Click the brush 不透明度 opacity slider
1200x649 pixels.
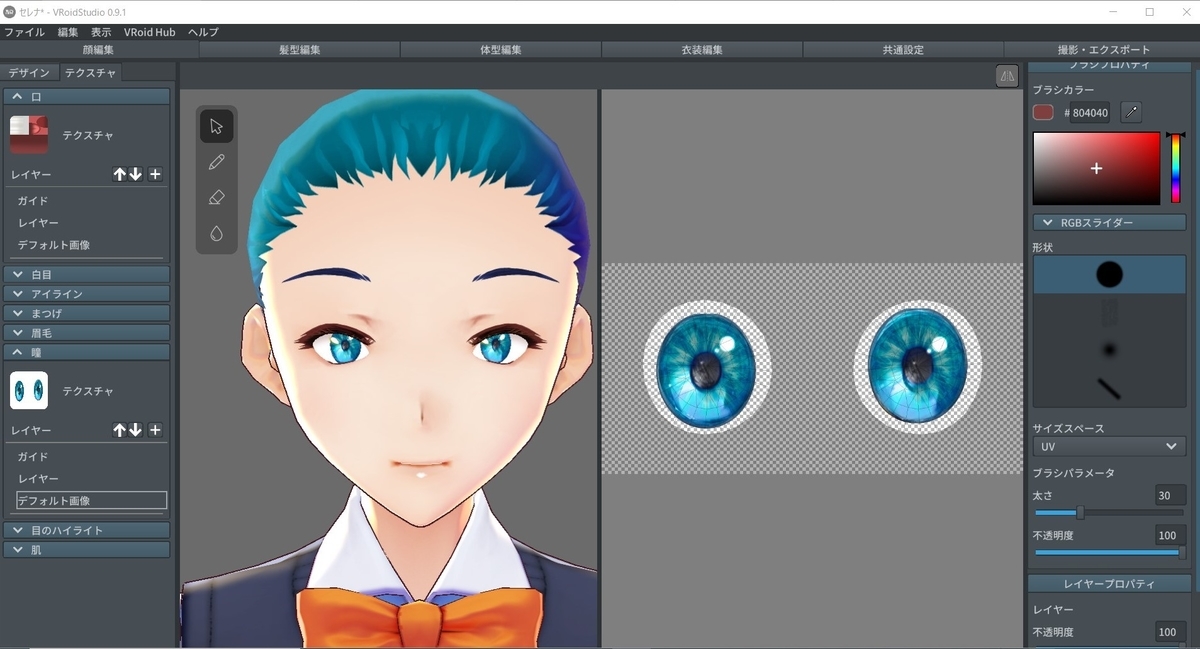[x=1109, y=552]
